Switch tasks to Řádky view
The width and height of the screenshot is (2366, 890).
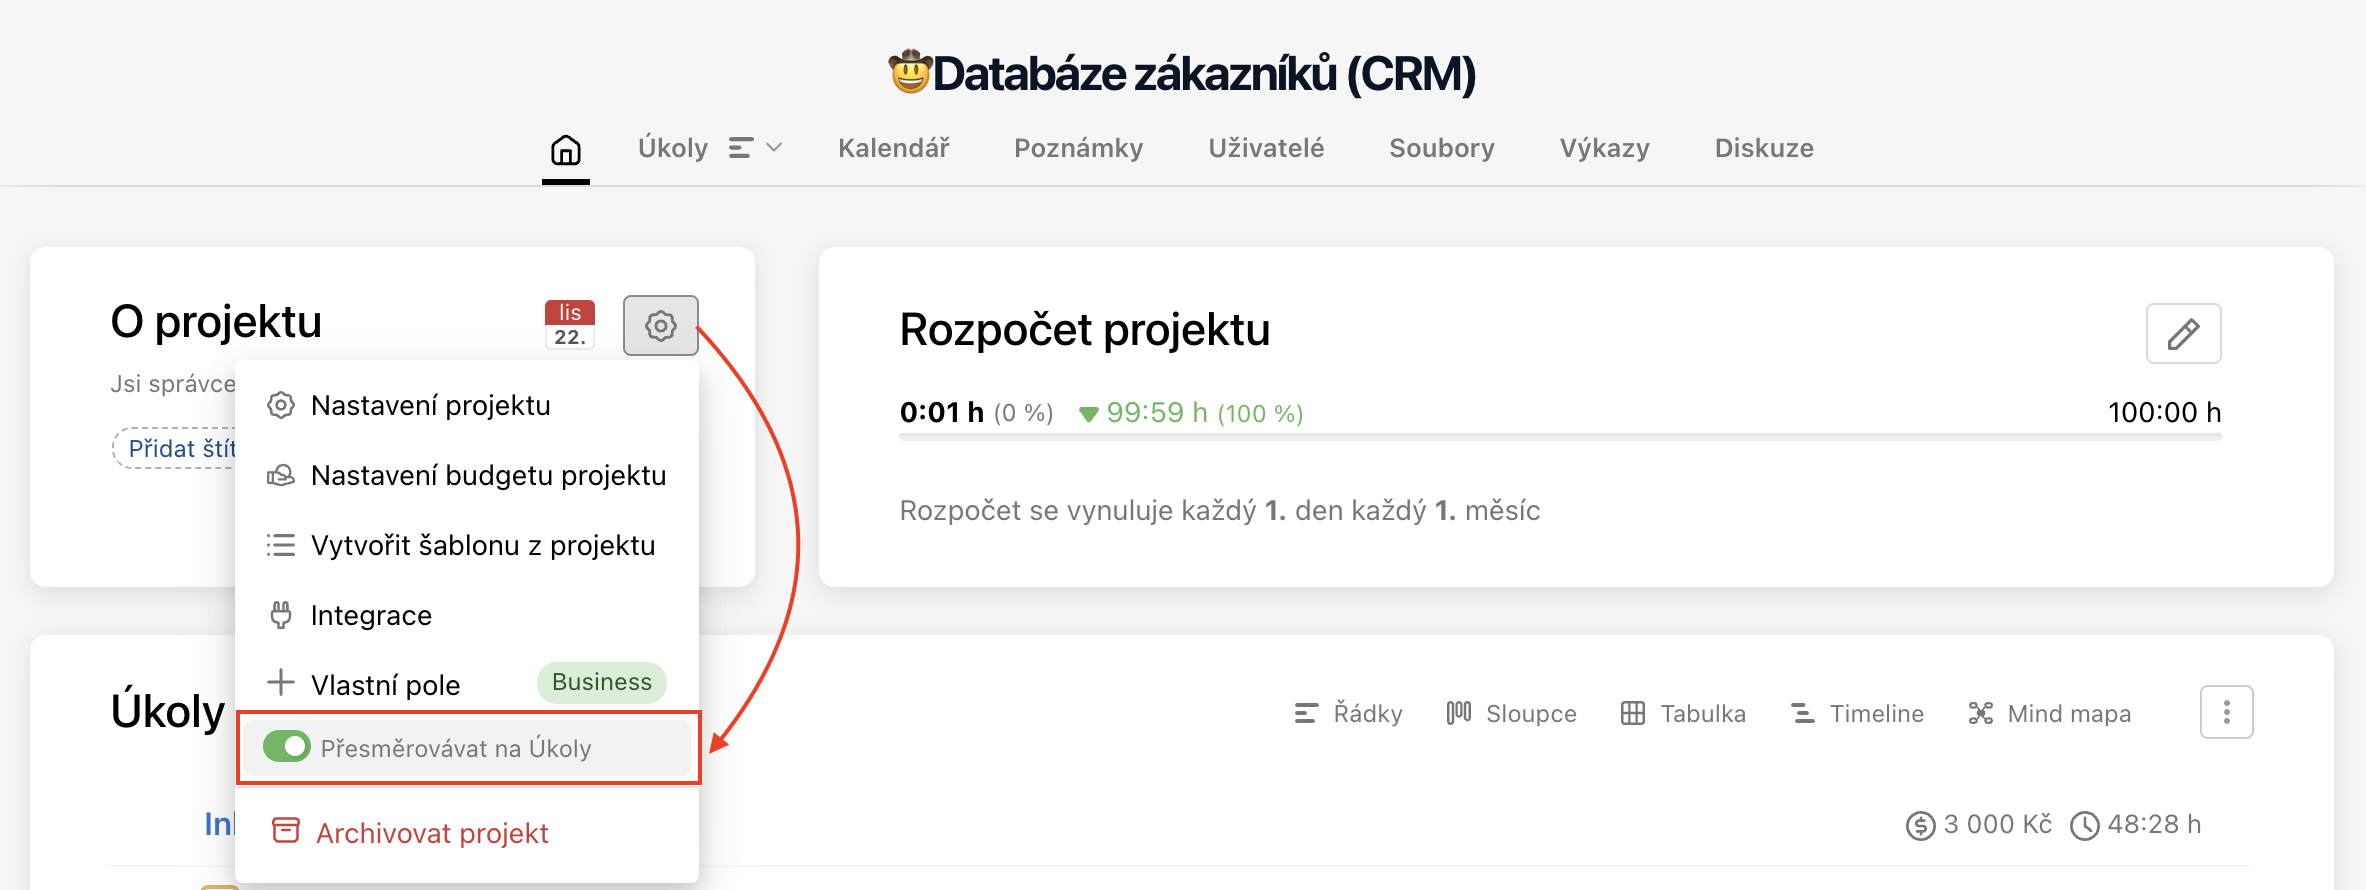pos(1348,713)
